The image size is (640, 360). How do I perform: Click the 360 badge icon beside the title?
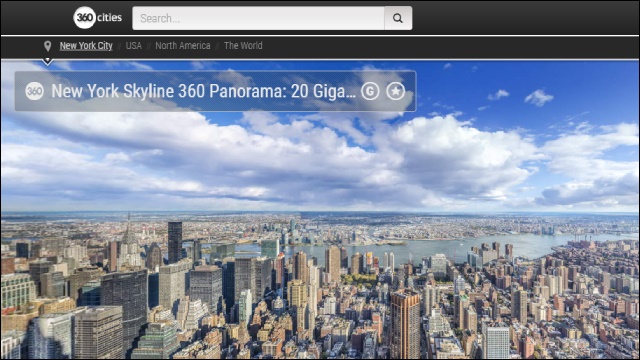coord(34,91)
